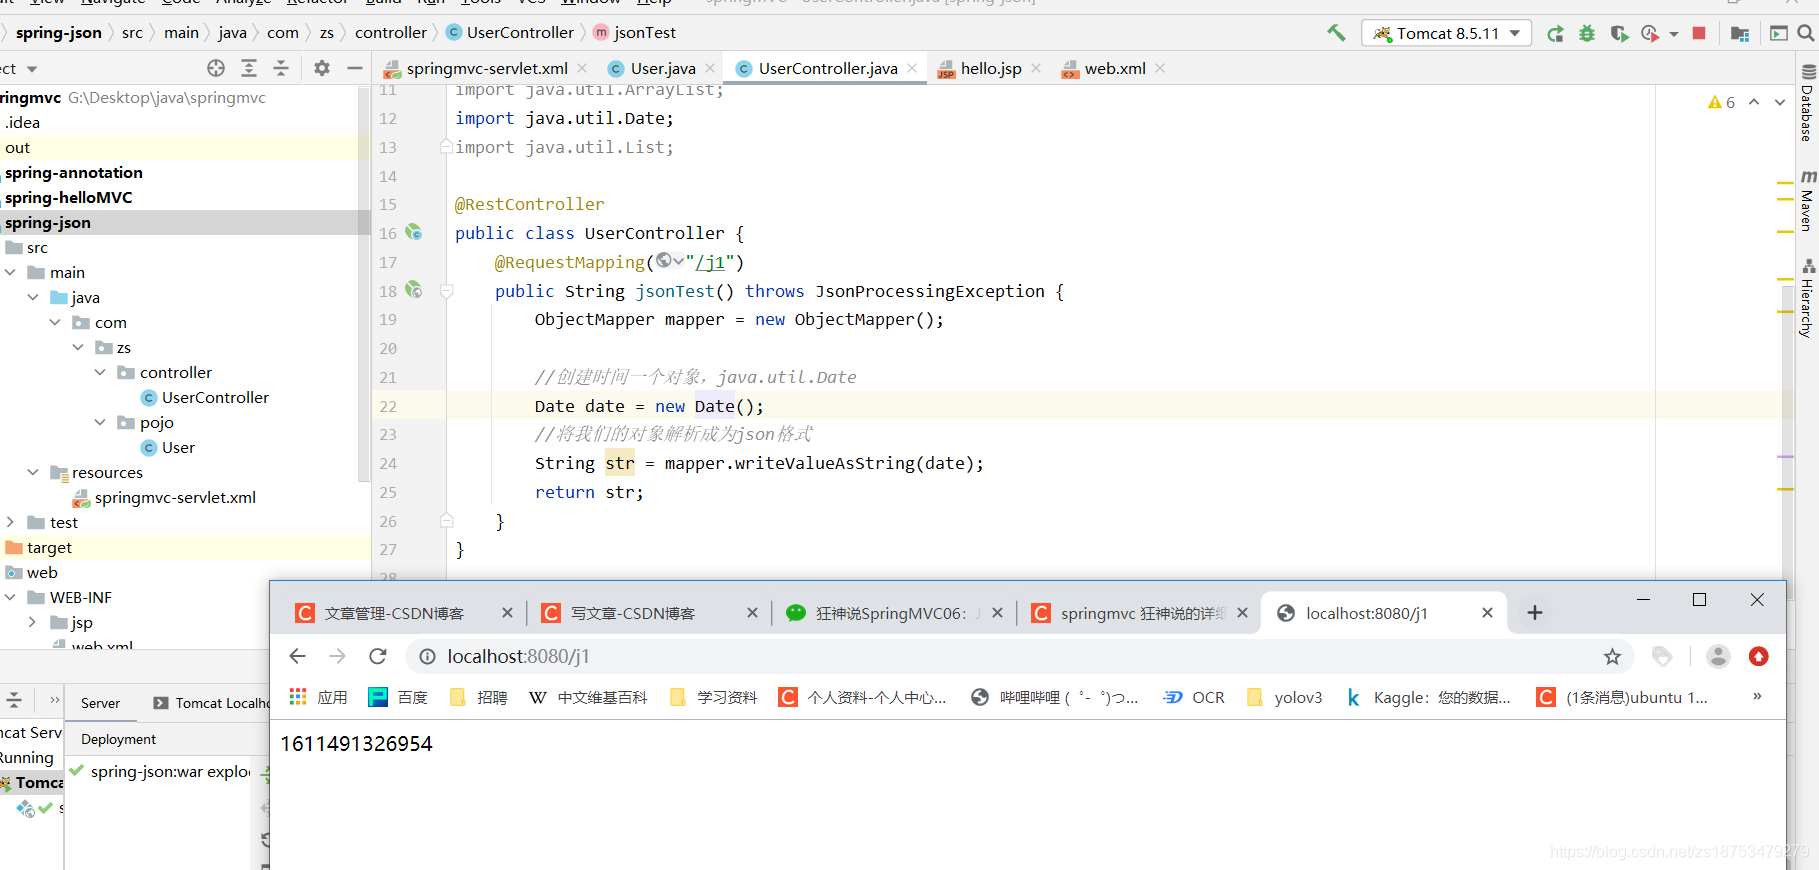This screenshot has width=1819, height=870.
Task: Open the browser profile avatar icon
Action: (x=1718, y=656)
